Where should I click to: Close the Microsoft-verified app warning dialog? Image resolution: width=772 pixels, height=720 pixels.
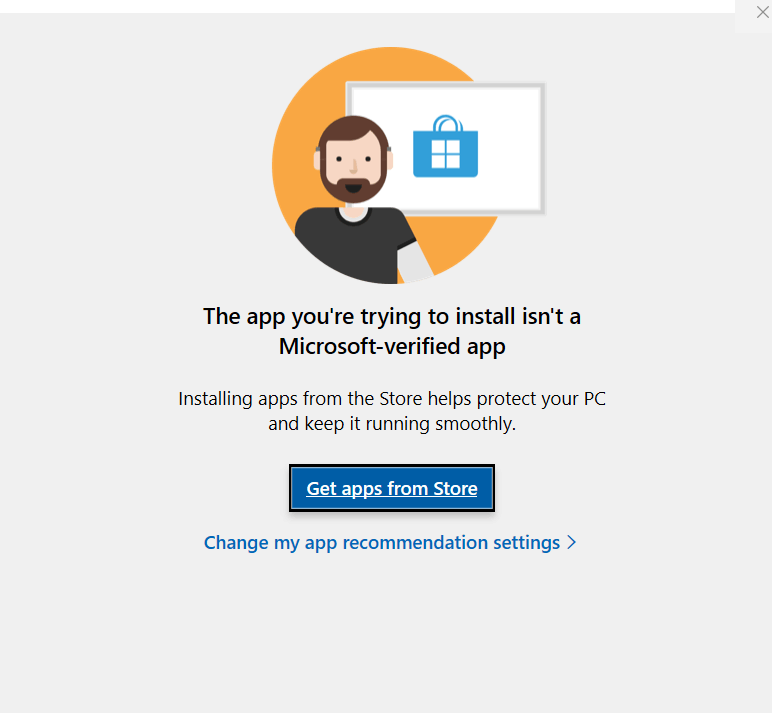tap(762, 12)
